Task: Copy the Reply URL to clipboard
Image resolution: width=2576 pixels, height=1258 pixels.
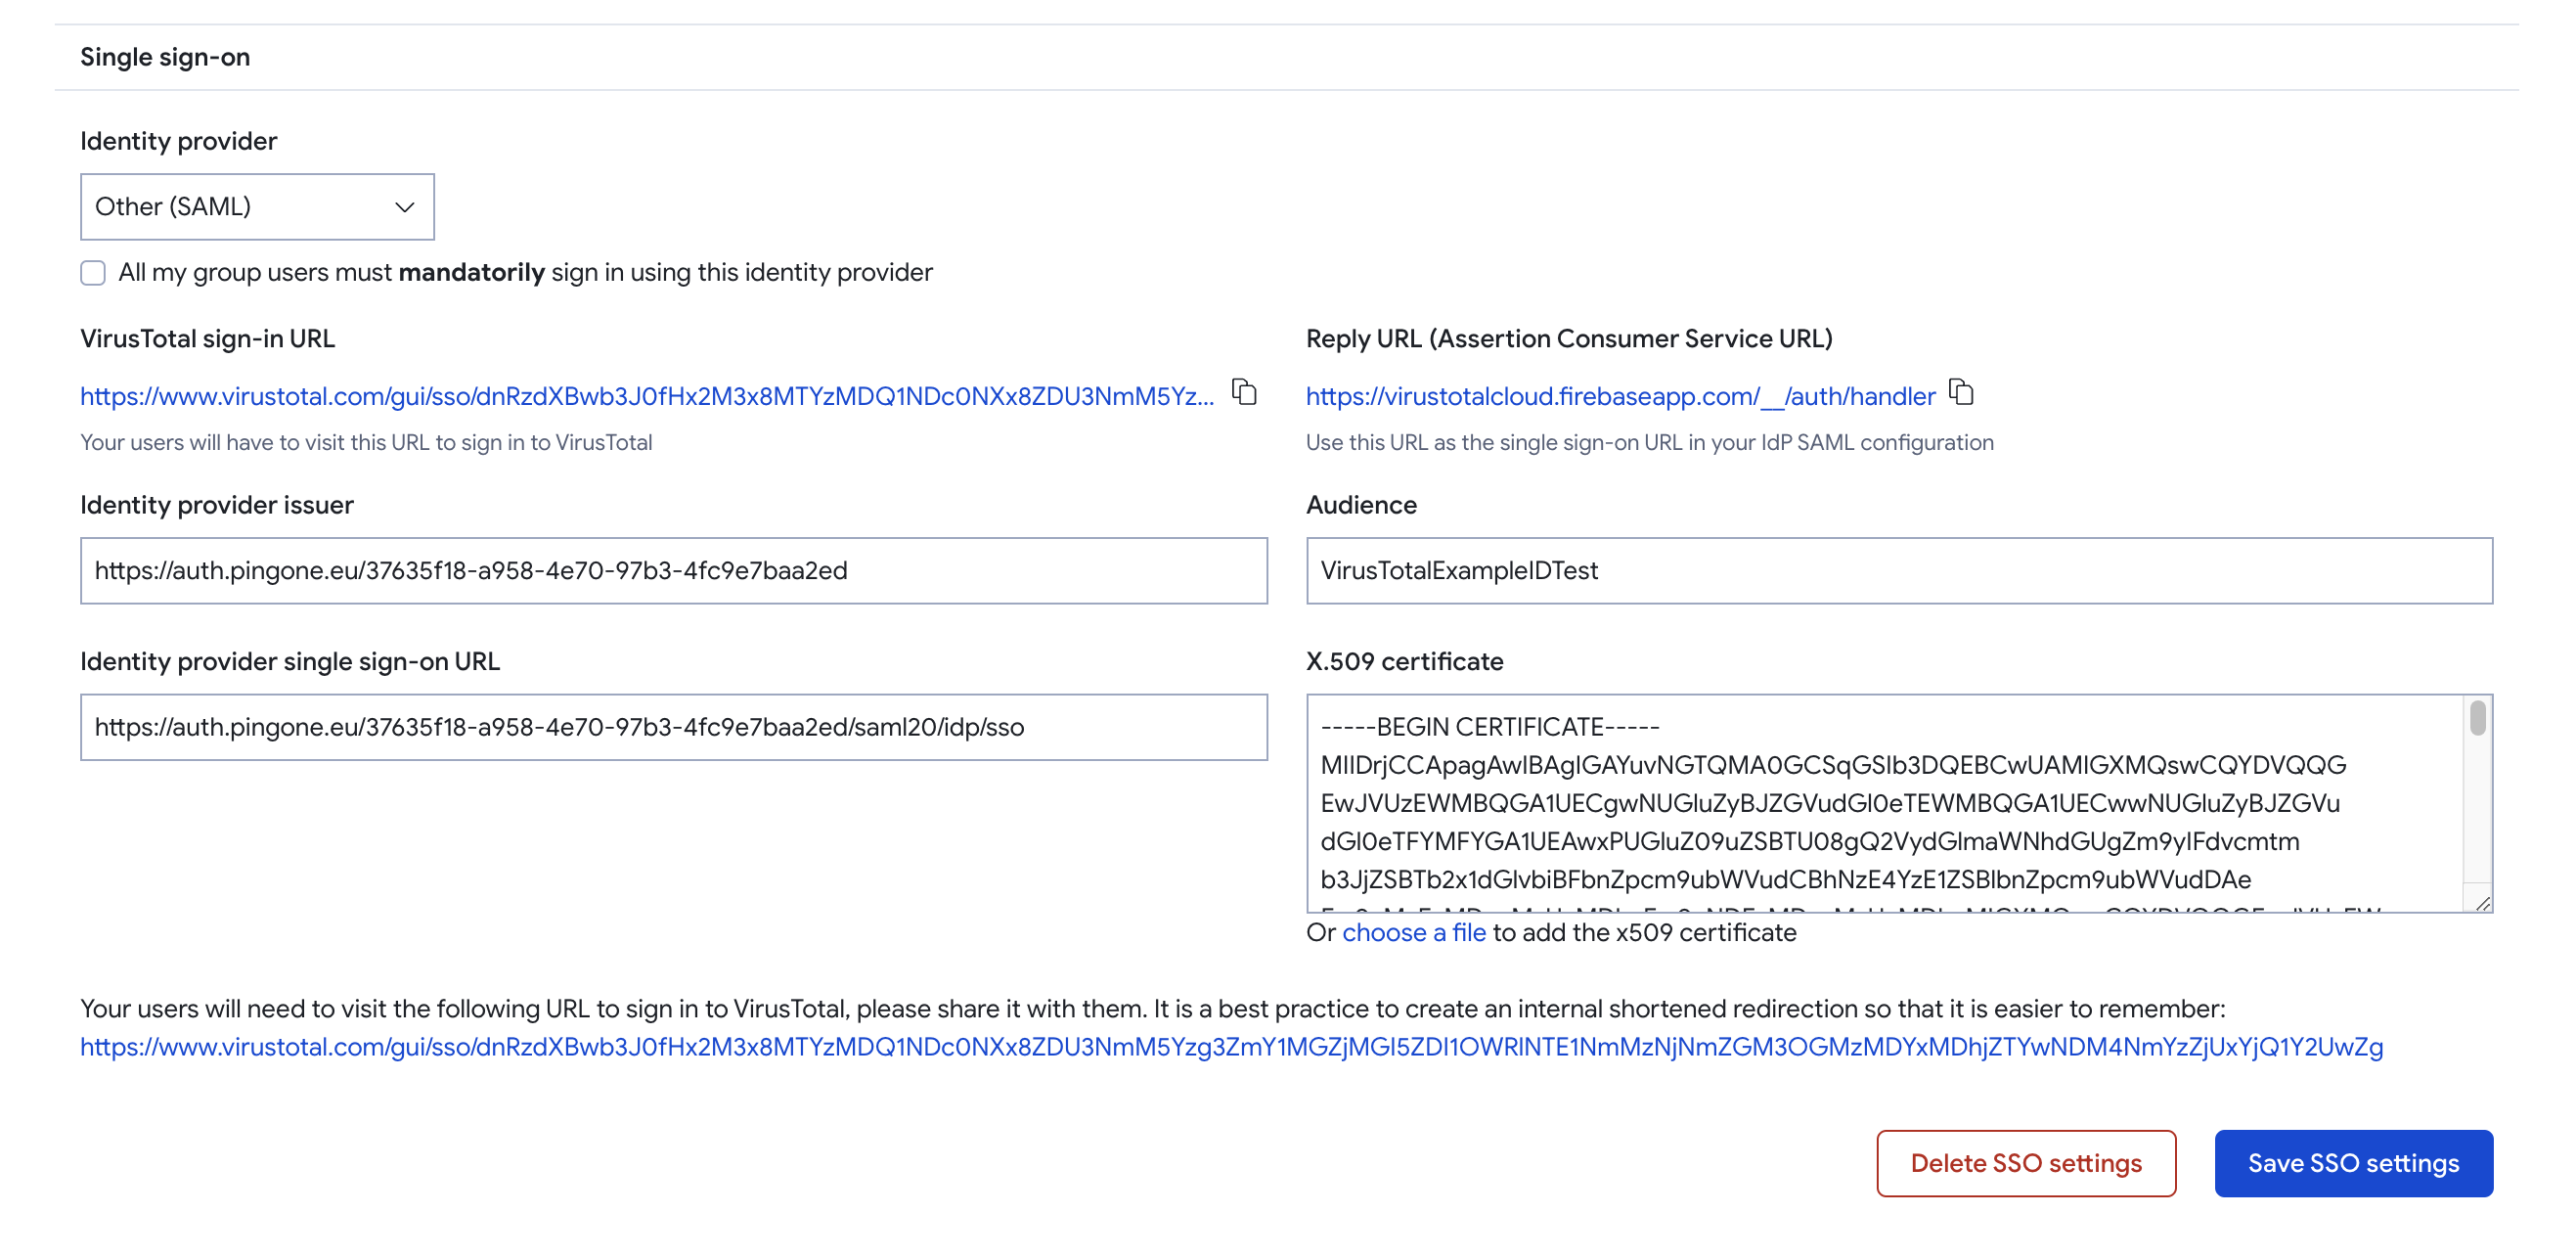Action: (x=1961, y=392)
